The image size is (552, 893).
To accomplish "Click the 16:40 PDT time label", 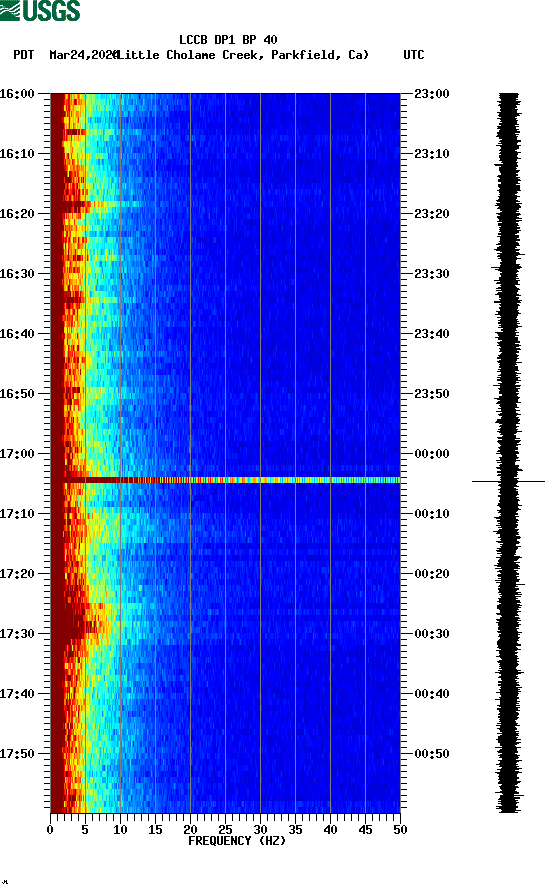I will [x=17, y=334].
